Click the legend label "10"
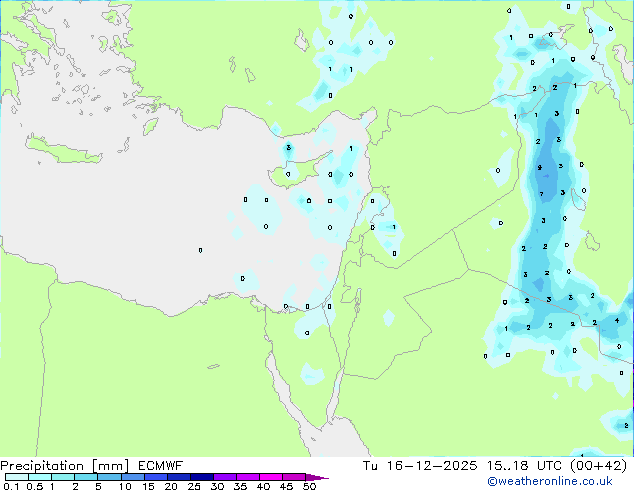Image resolution: width=634 pixels, height=490 pixels. pos(125,486)
